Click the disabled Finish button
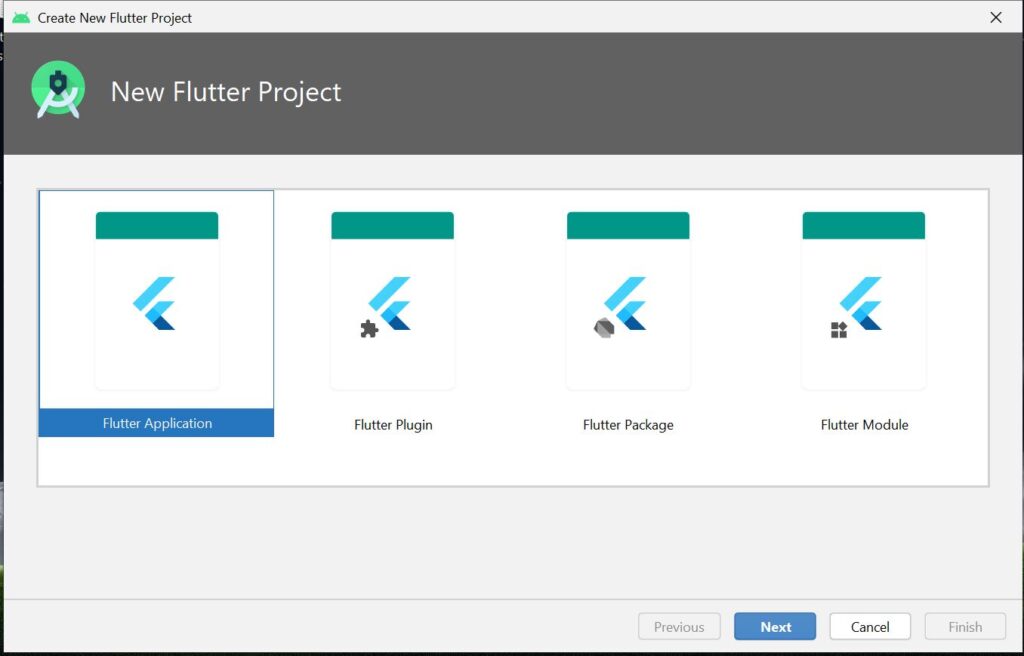The image size is (1024, 656). (x=965, y=627)
